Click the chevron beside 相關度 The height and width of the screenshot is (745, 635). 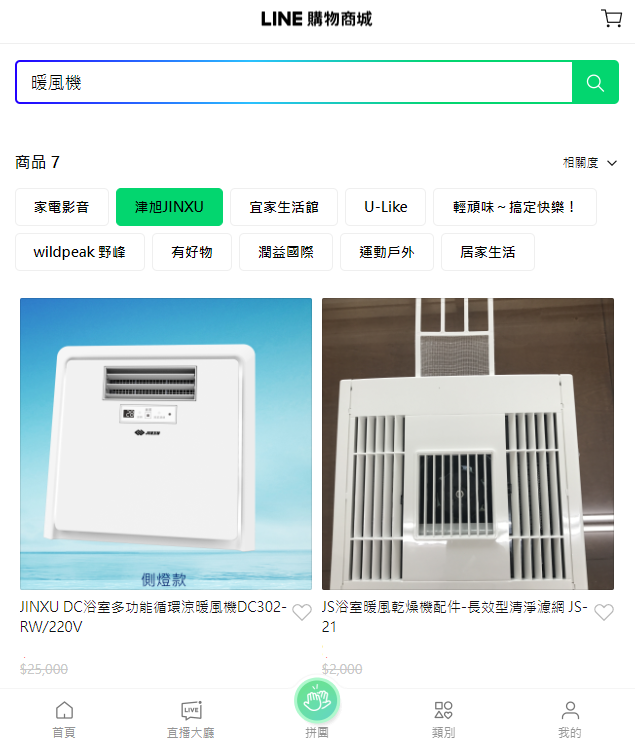(612, 163)
